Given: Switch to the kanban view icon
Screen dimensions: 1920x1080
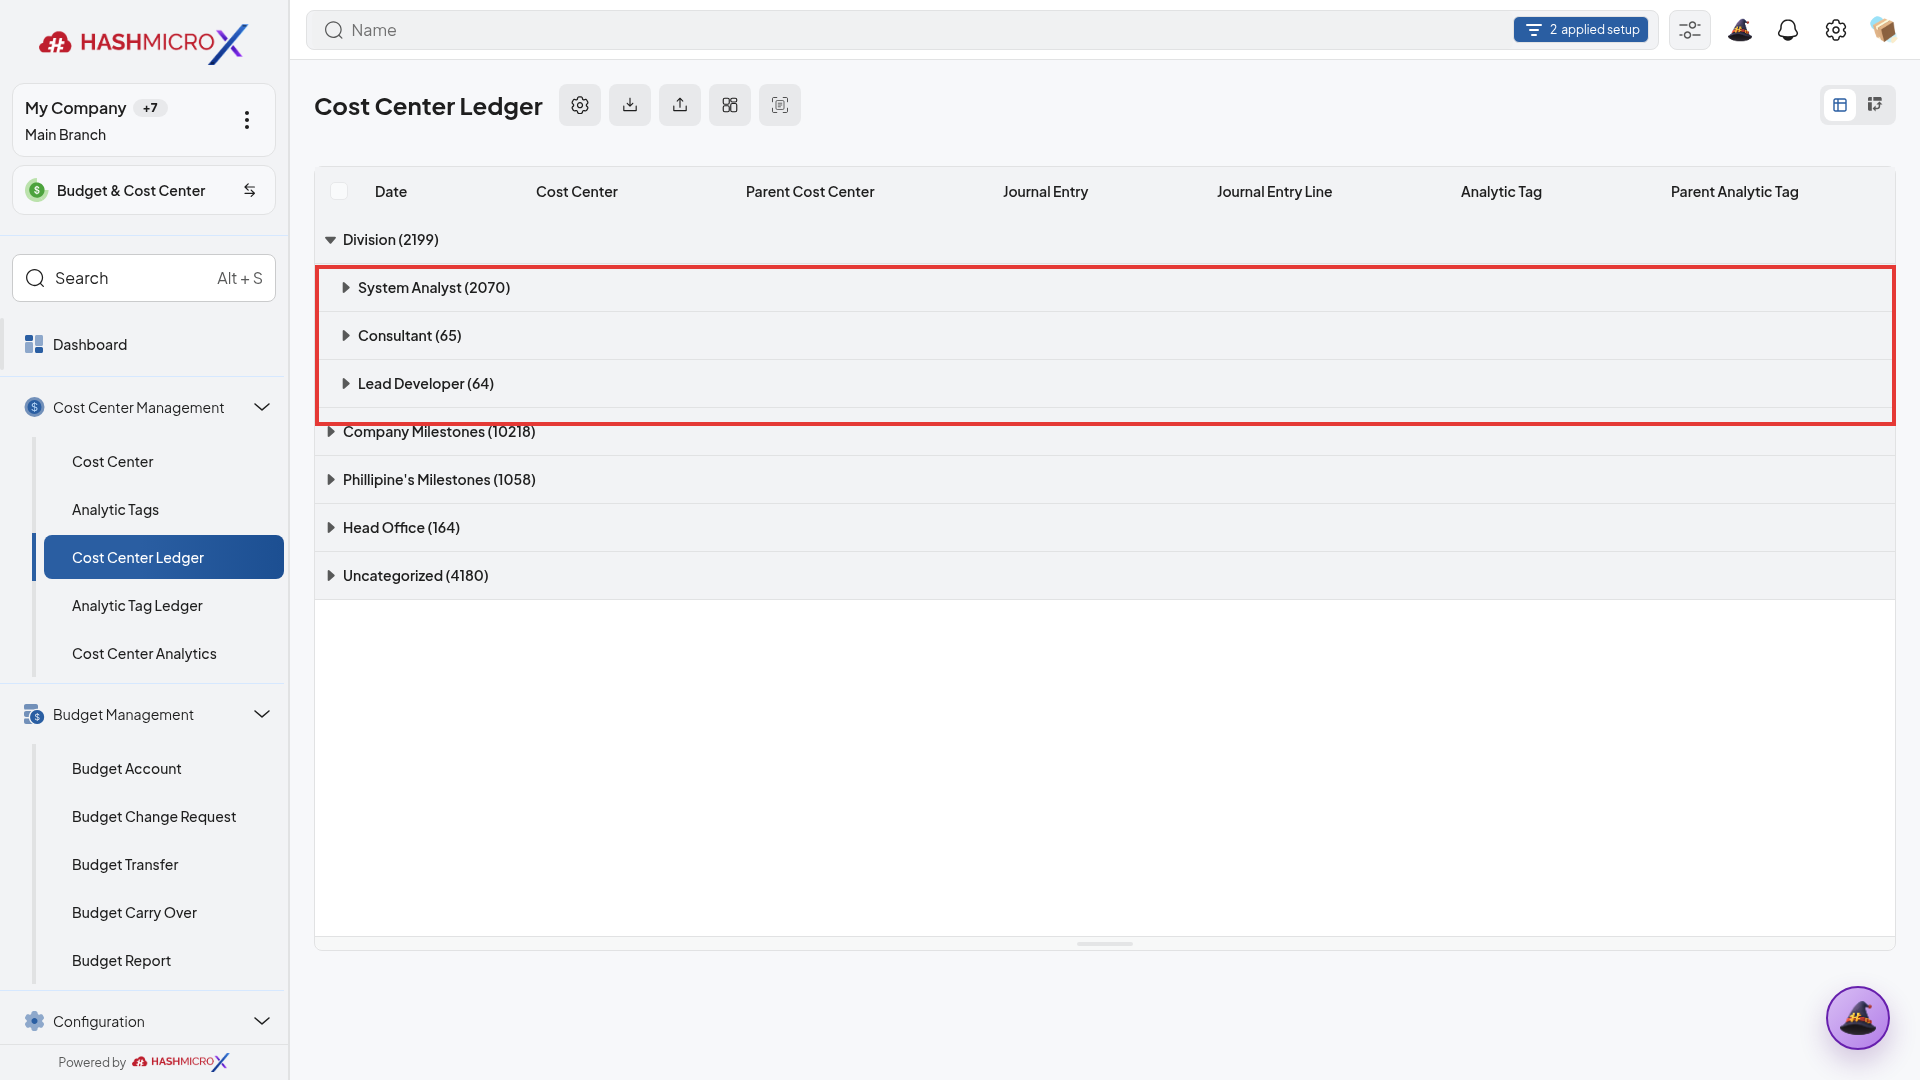Looking at the screenshot, I should coord(1875,105).
